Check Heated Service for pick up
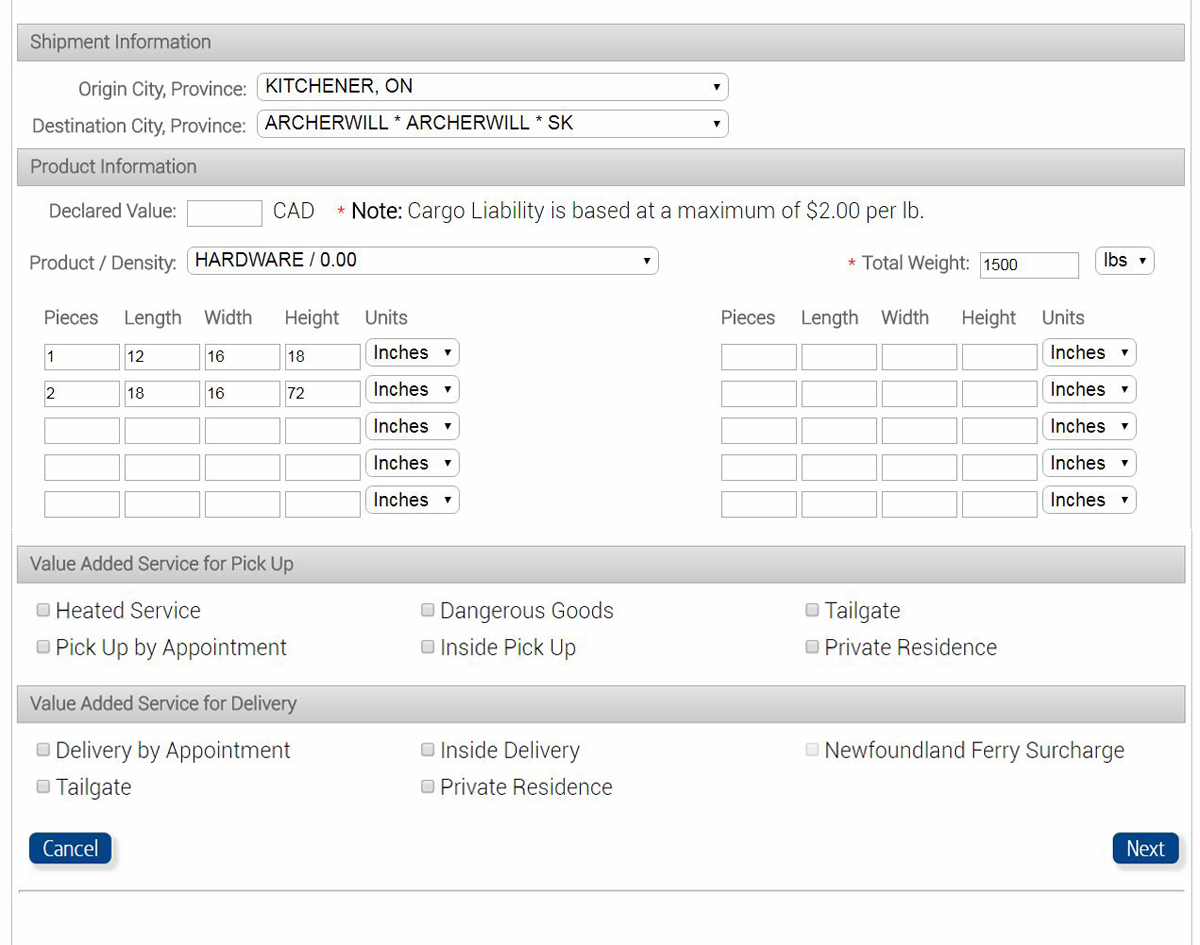Image resolution: width=1200 pixels, height=945 pixels. tap(43, 610)
